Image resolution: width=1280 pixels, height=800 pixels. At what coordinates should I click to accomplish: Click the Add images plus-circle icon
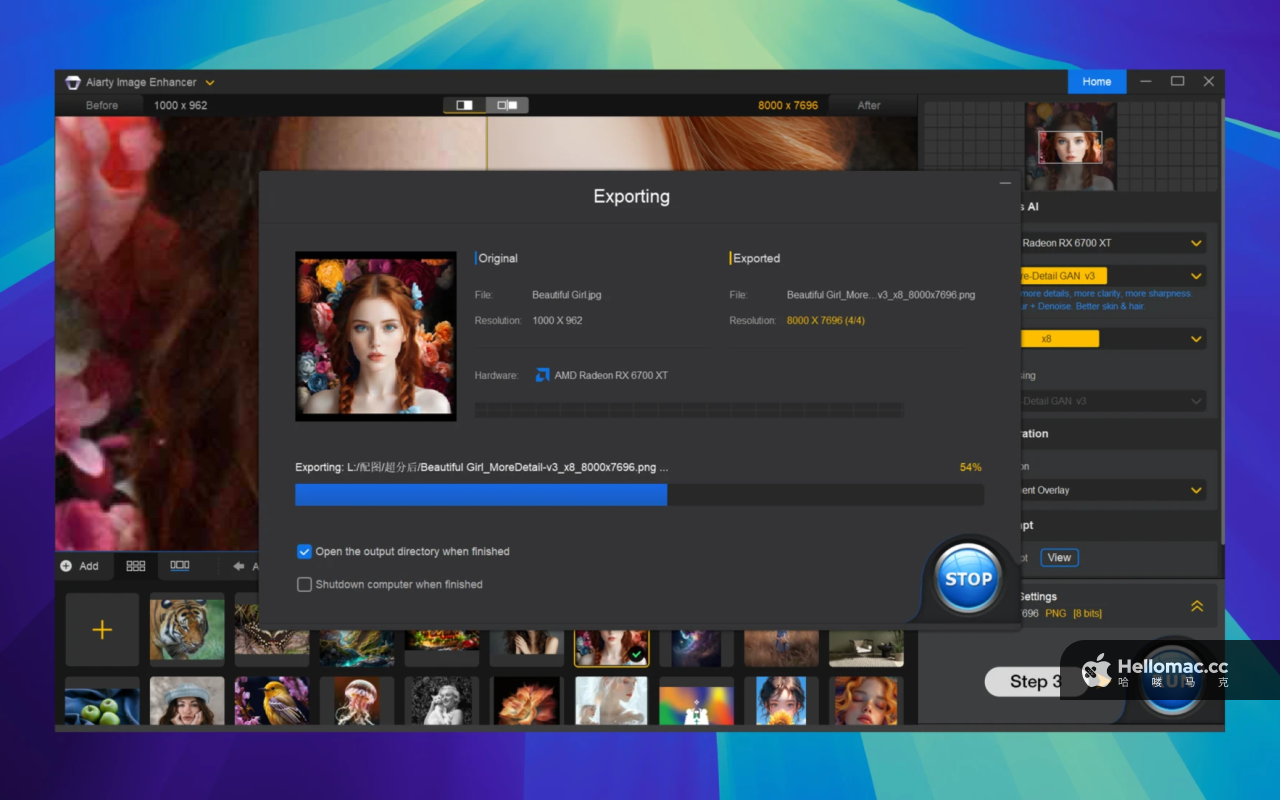(x=66, y=566)
